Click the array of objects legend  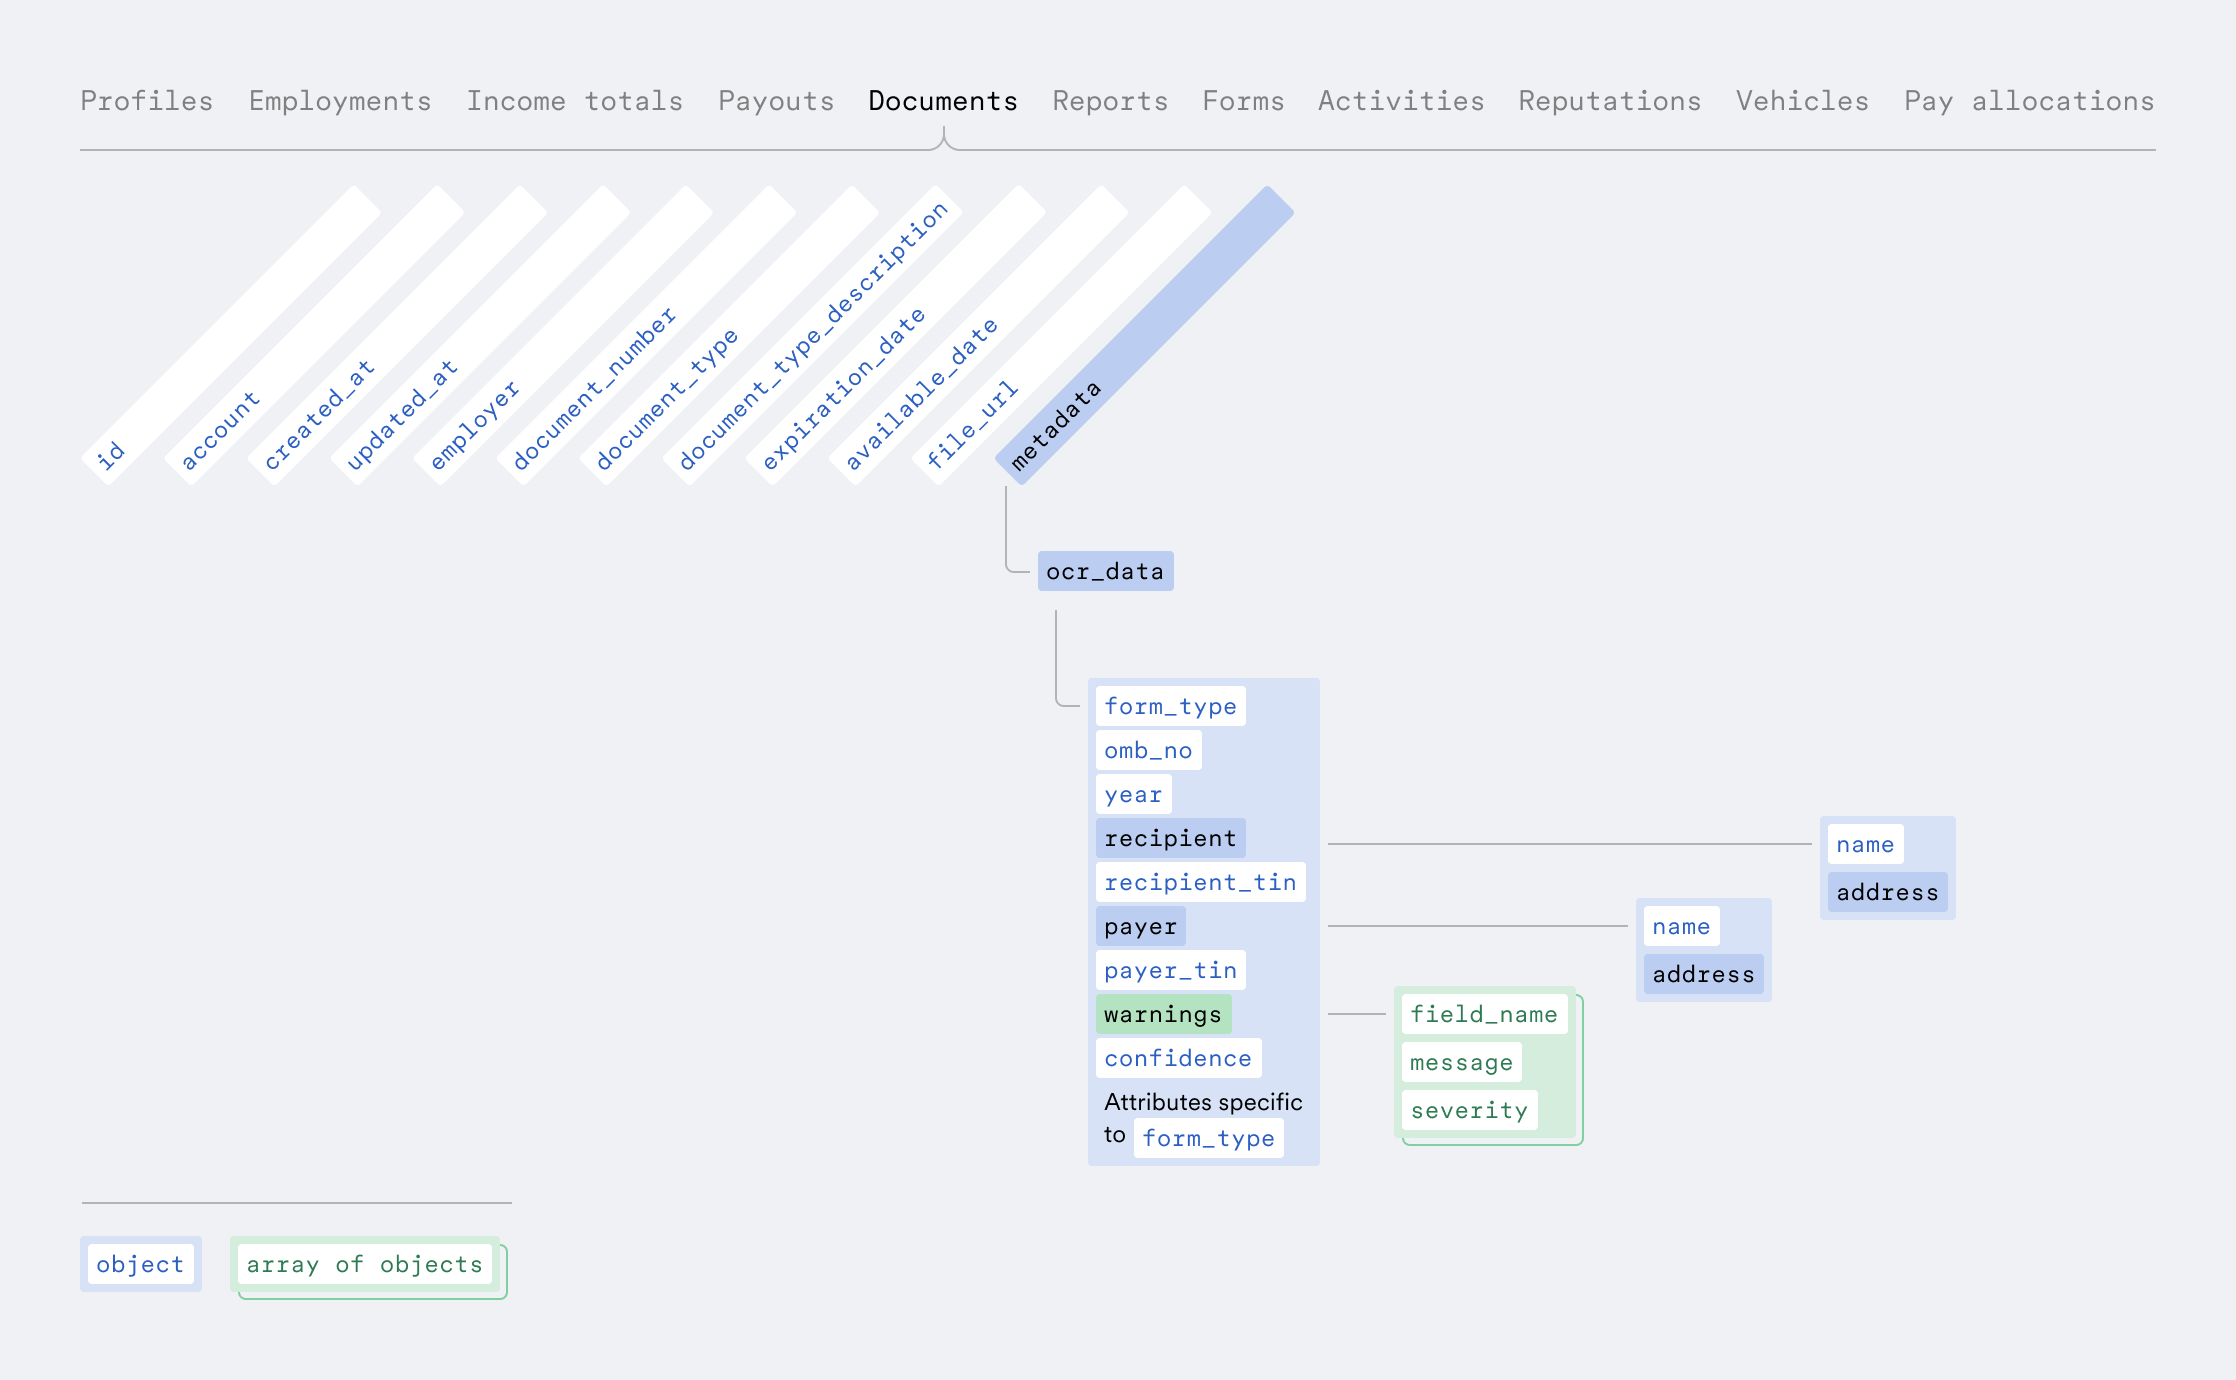365,1264
